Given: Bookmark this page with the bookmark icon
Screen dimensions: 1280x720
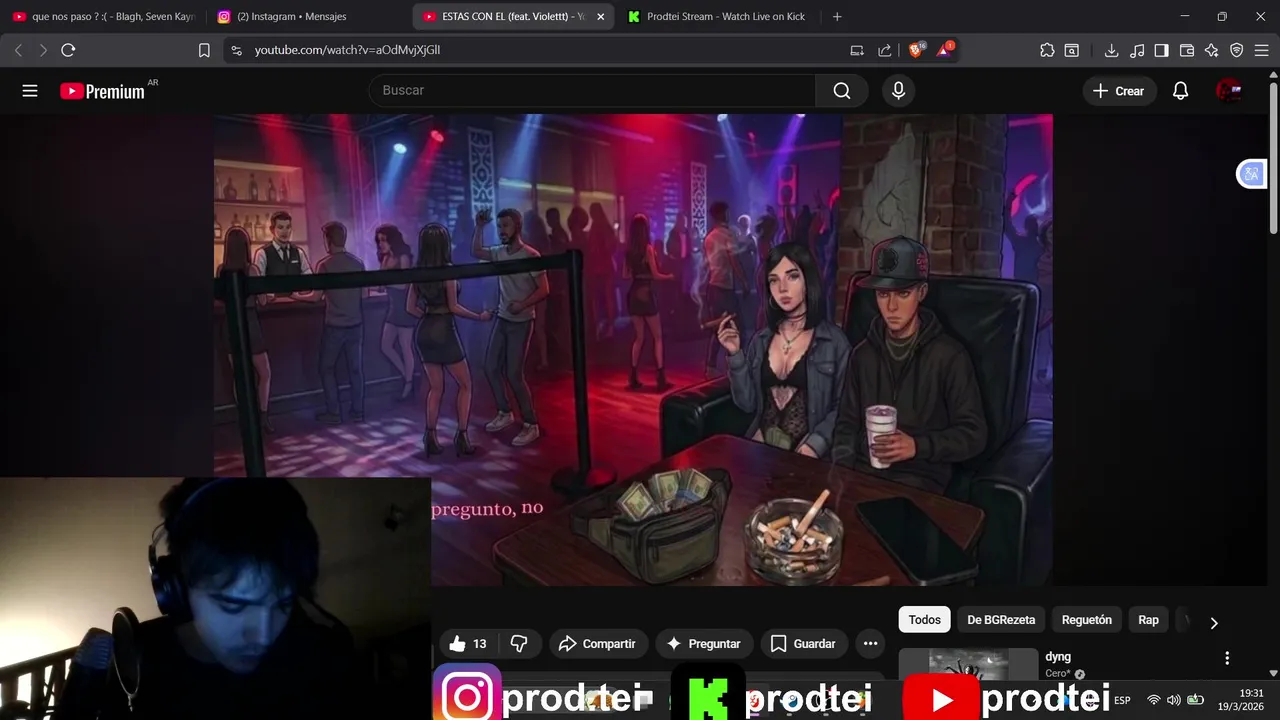Looking at the screenshot, I should [x=204, y=50].
